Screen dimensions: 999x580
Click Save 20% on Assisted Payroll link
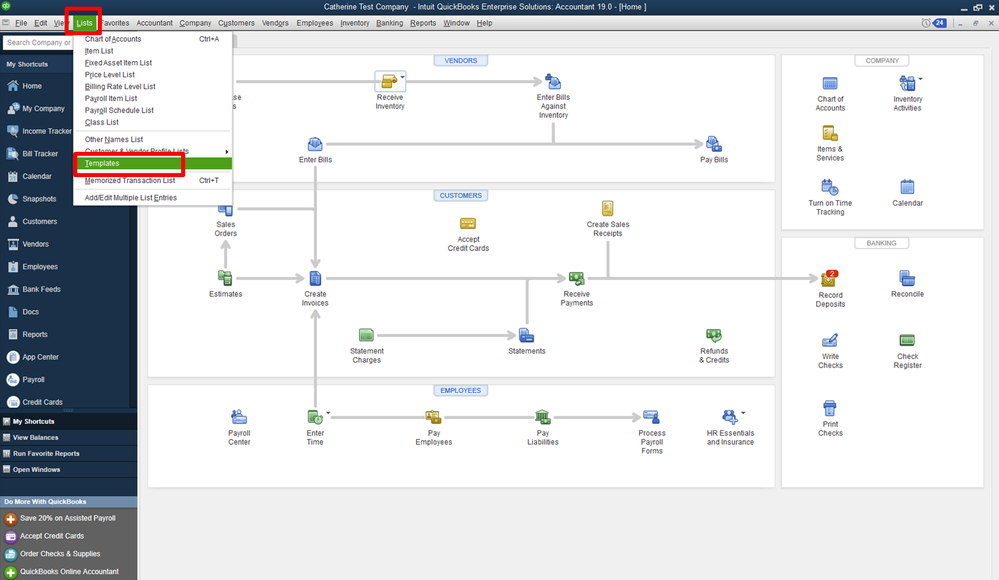pyautogui.click(x=68, y=518)
